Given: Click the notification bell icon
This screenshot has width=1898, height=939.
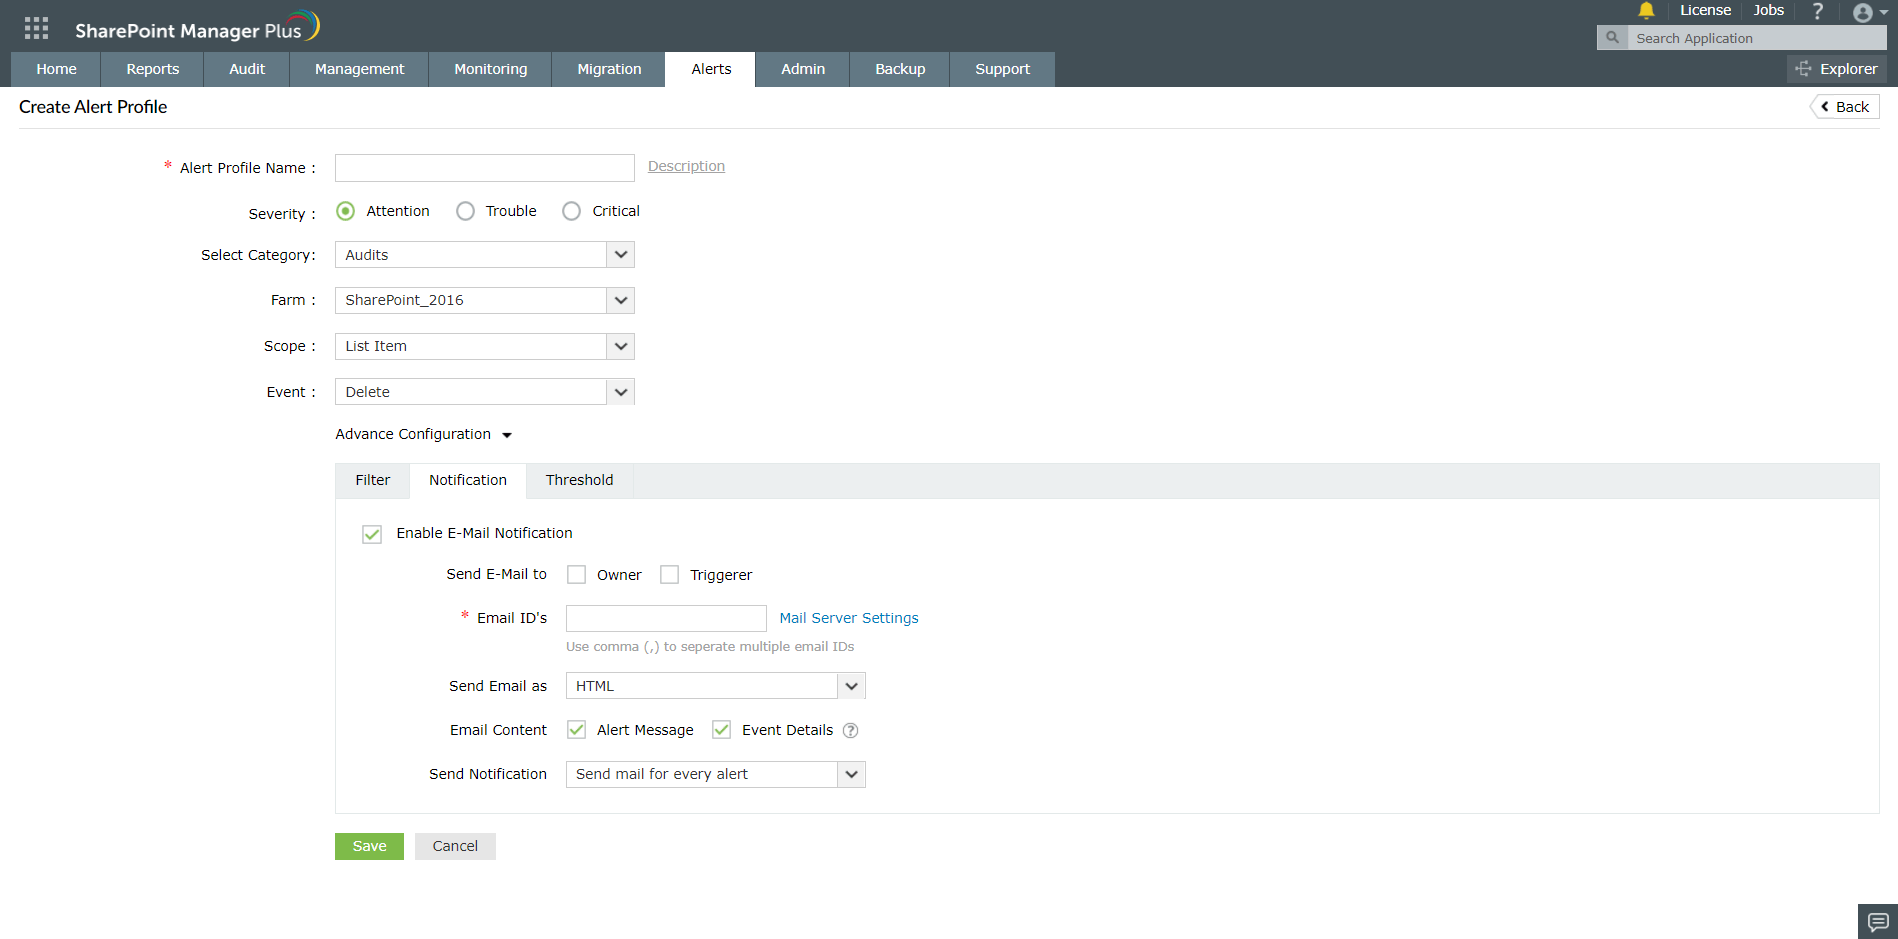Looking at the screenshot, I should click(1646, 11).
